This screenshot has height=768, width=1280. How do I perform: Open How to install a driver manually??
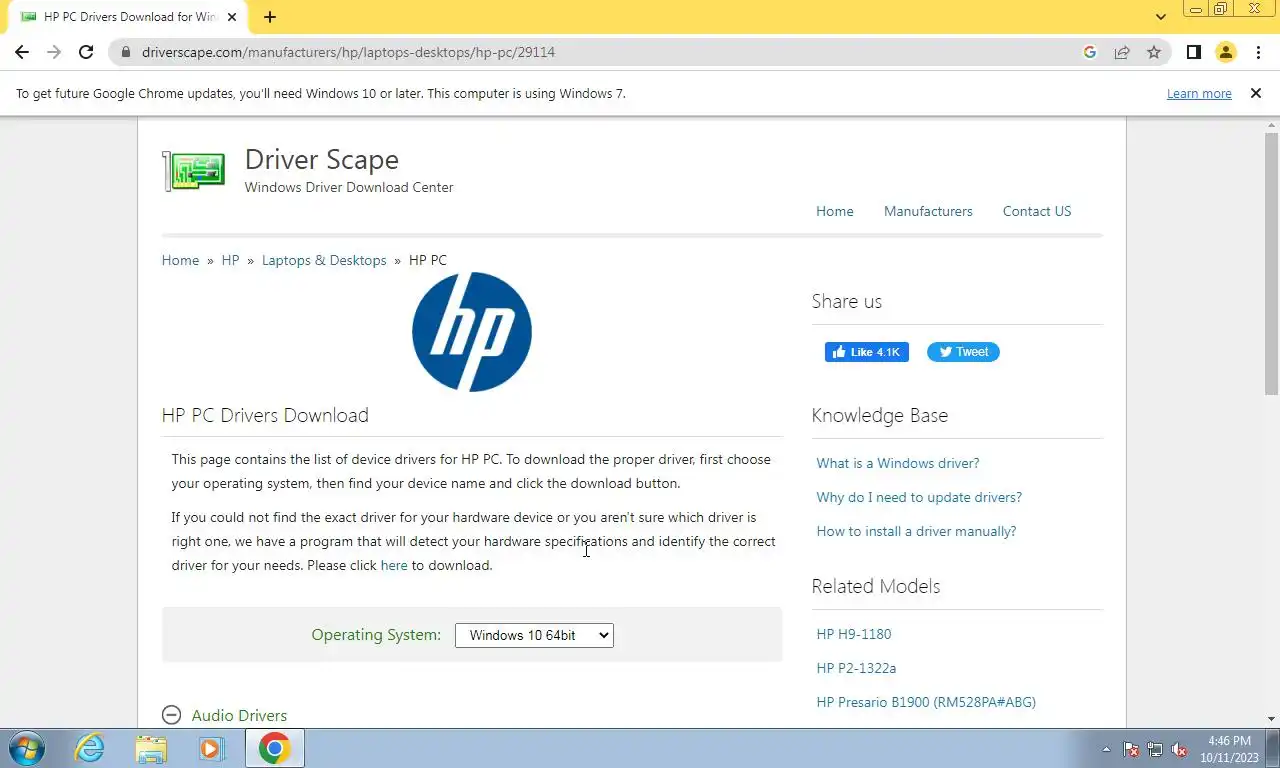tap(916, 531)
